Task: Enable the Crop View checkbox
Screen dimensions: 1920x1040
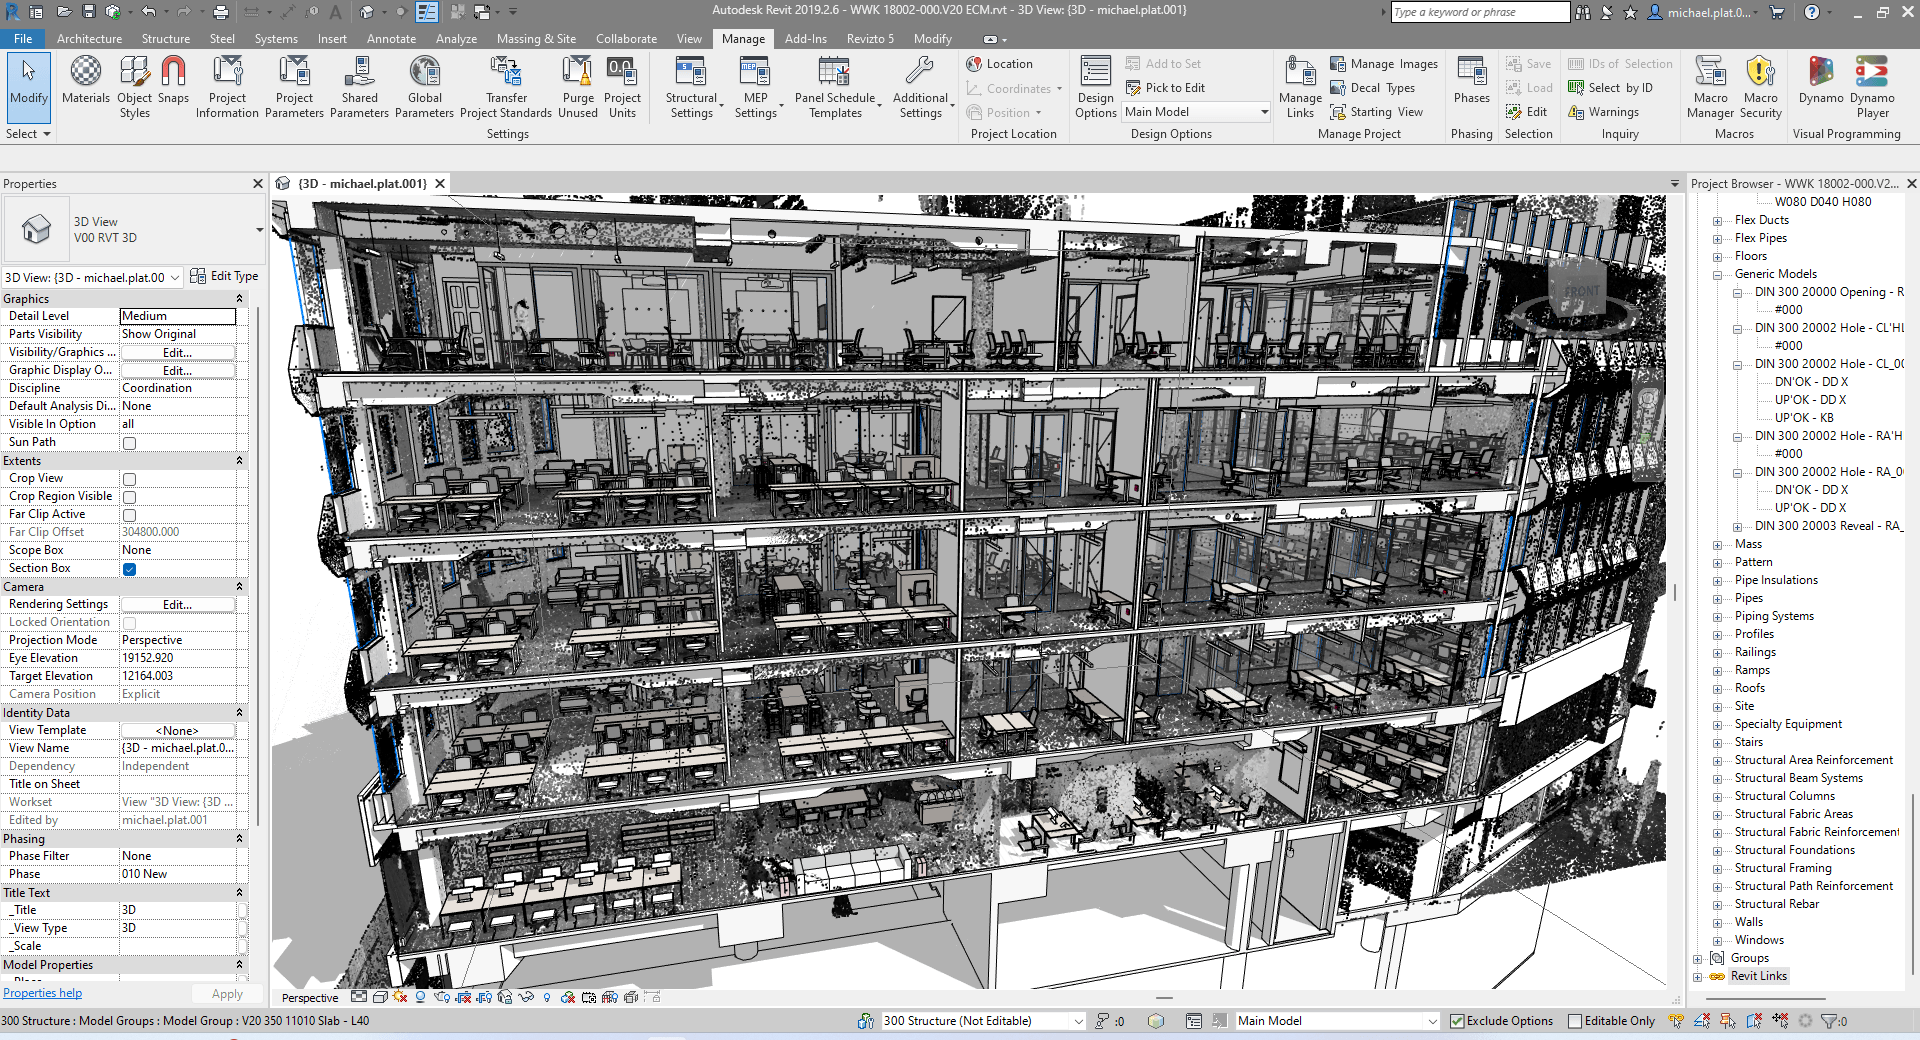Action: [x=129, y=479]
